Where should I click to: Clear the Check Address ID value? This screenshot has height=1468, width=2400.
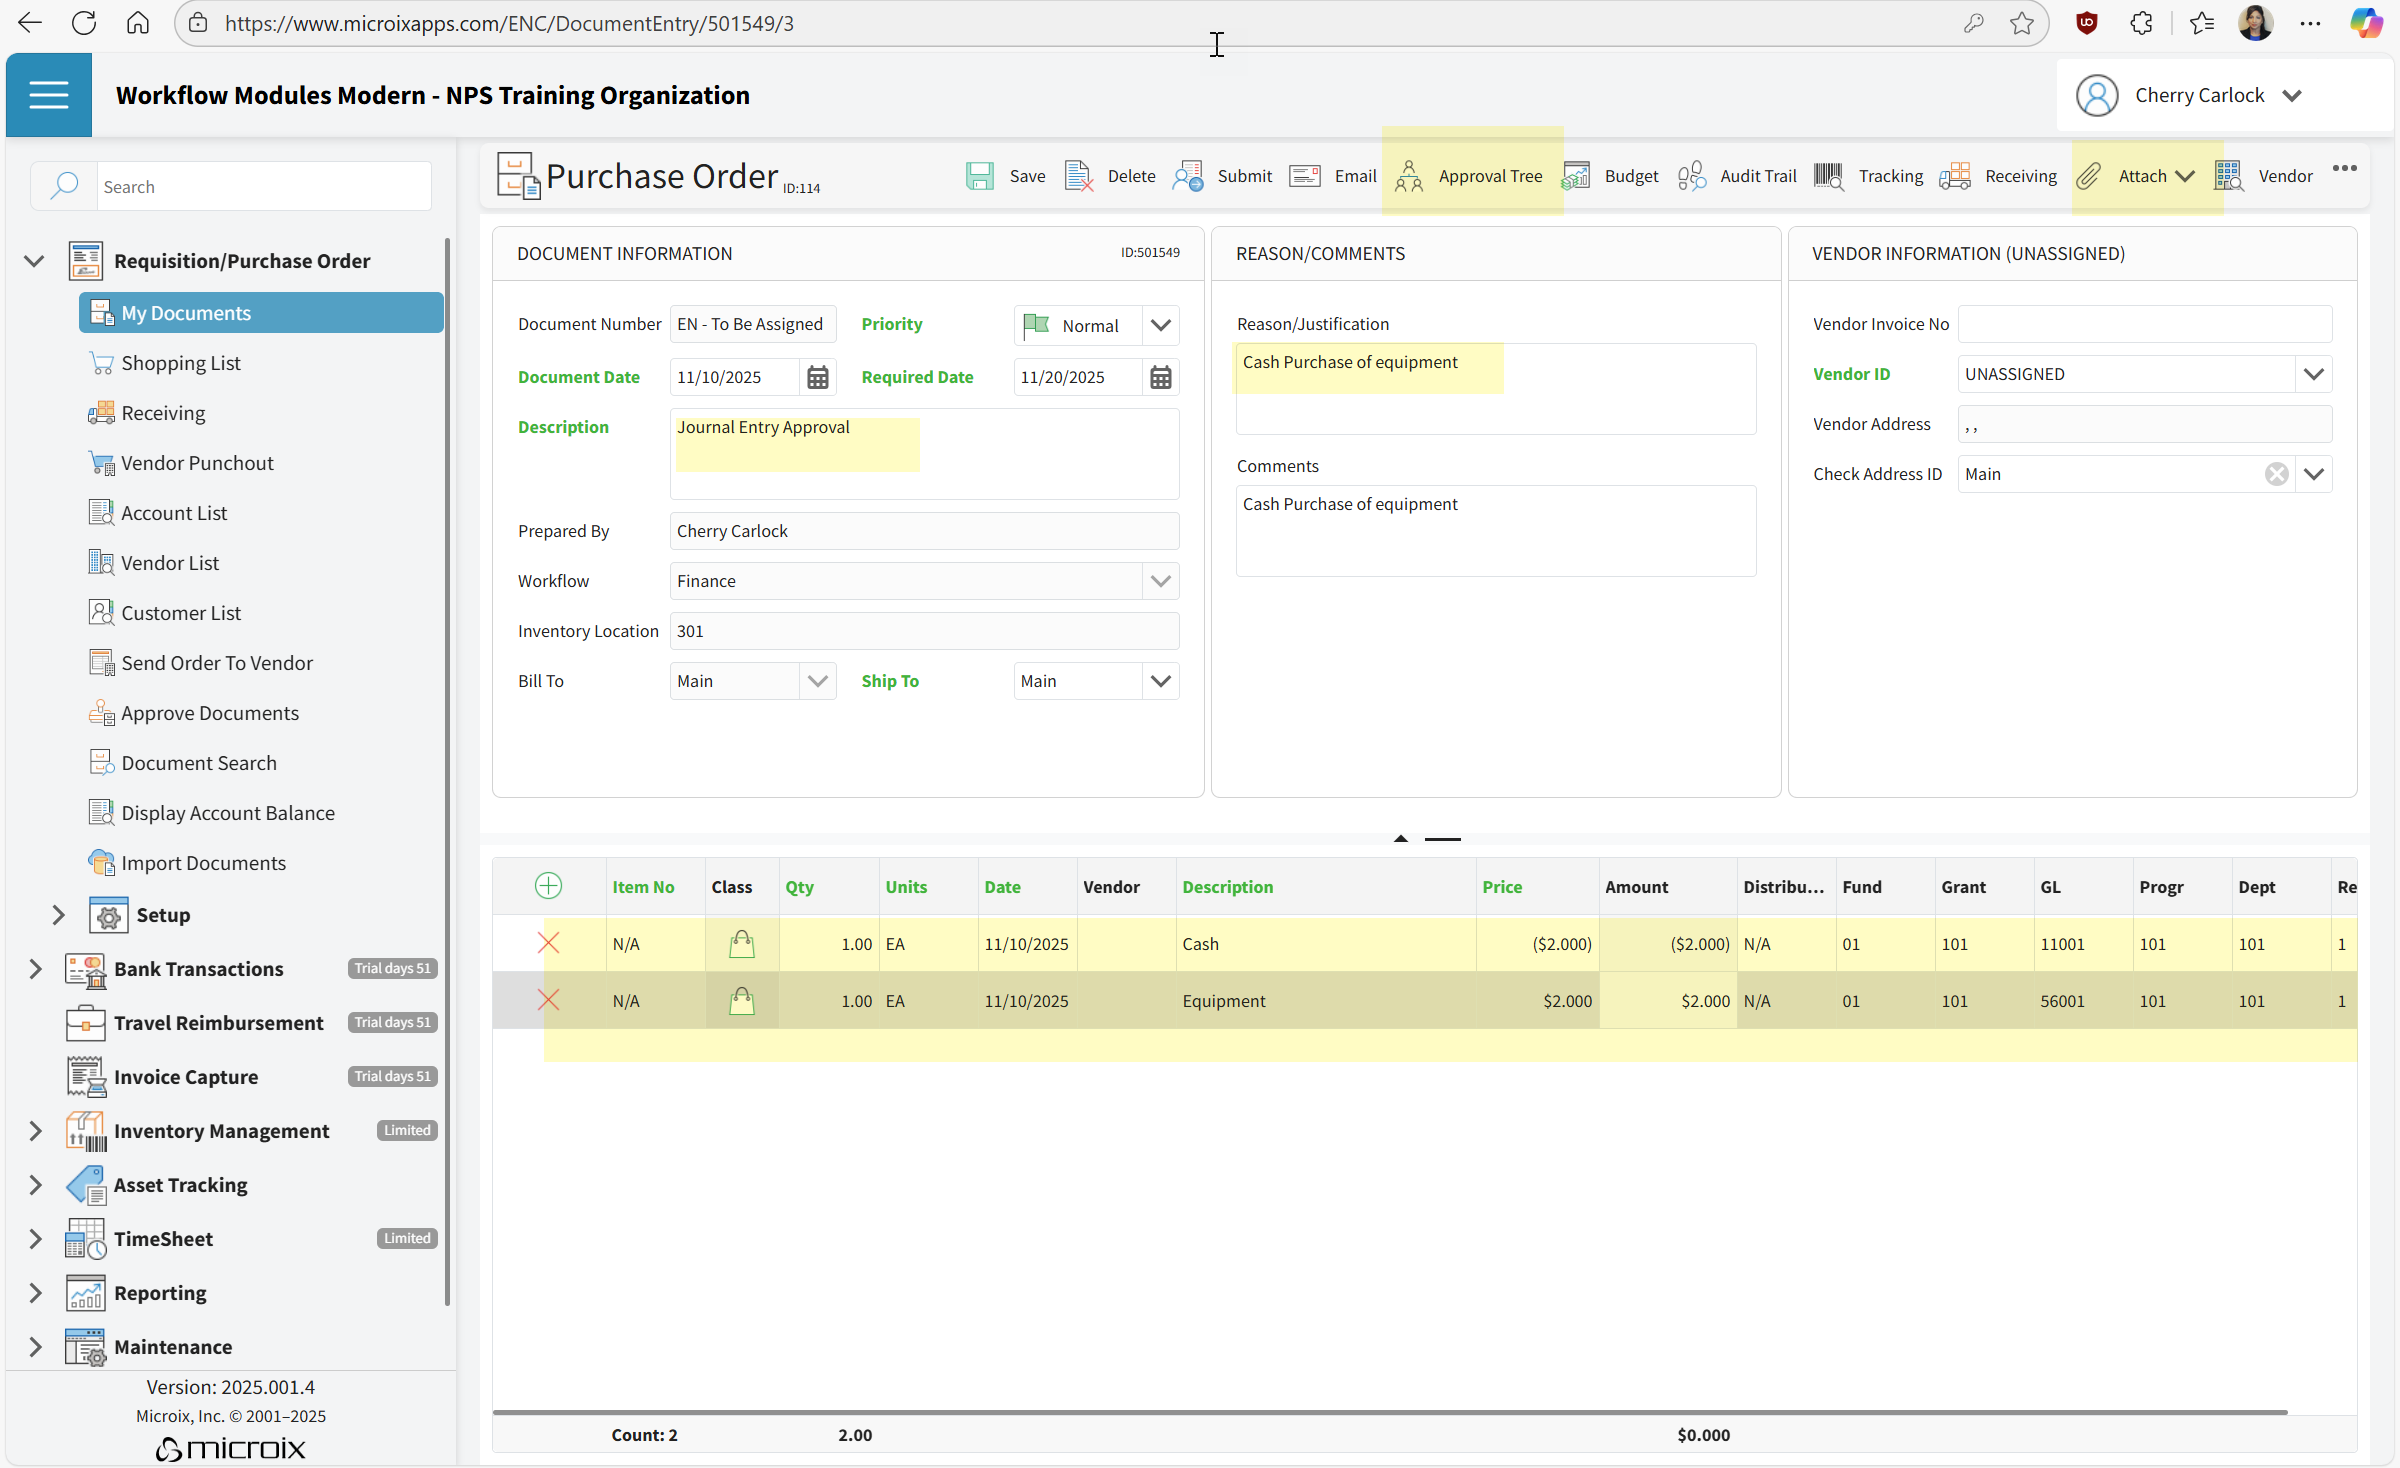click(x=2276, y=474)
